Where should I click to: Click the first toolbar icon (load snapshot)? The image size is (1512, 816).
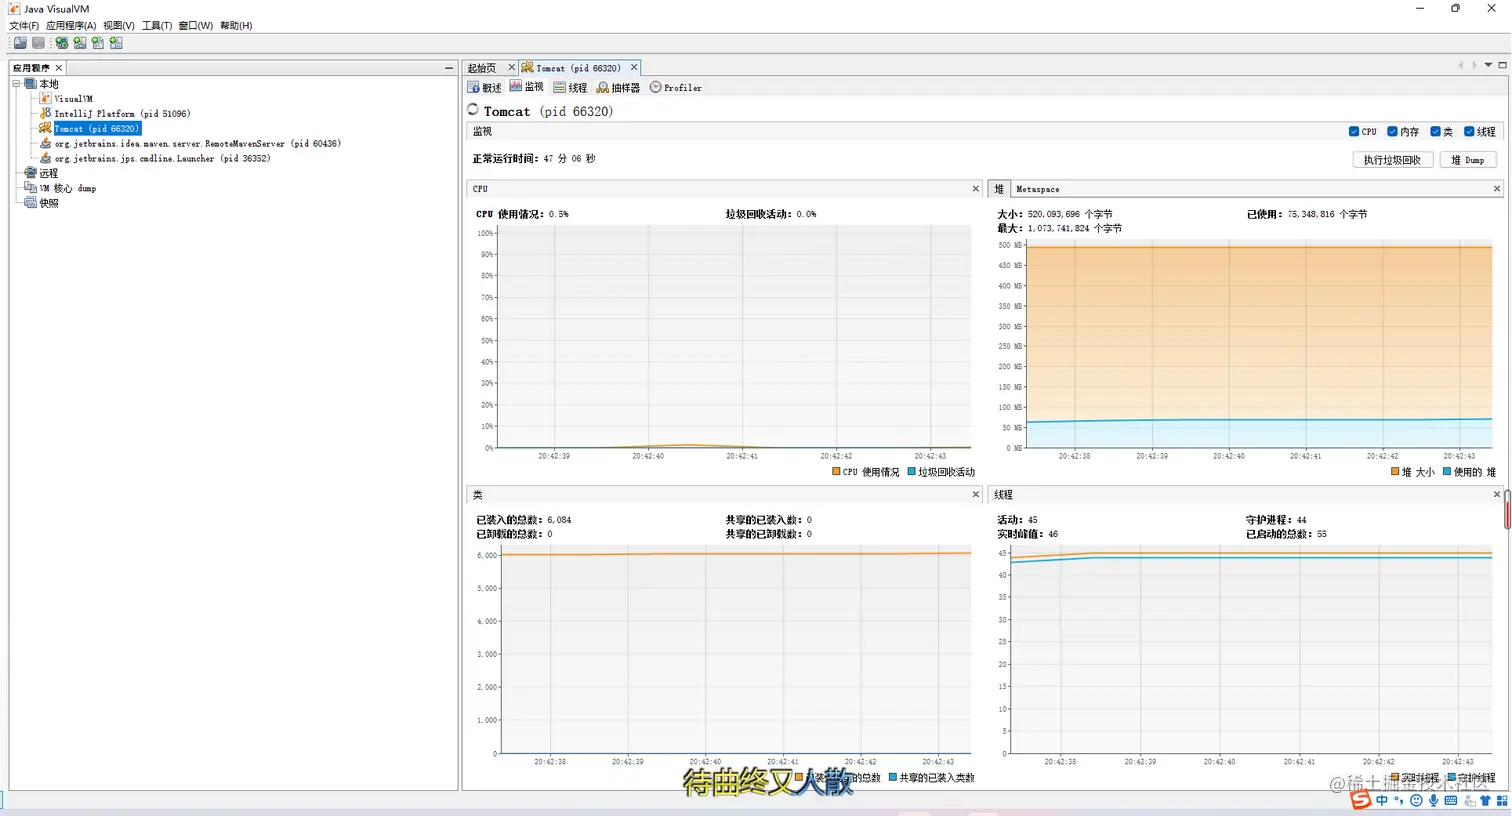pyautogui.click(x=20, y=43)
